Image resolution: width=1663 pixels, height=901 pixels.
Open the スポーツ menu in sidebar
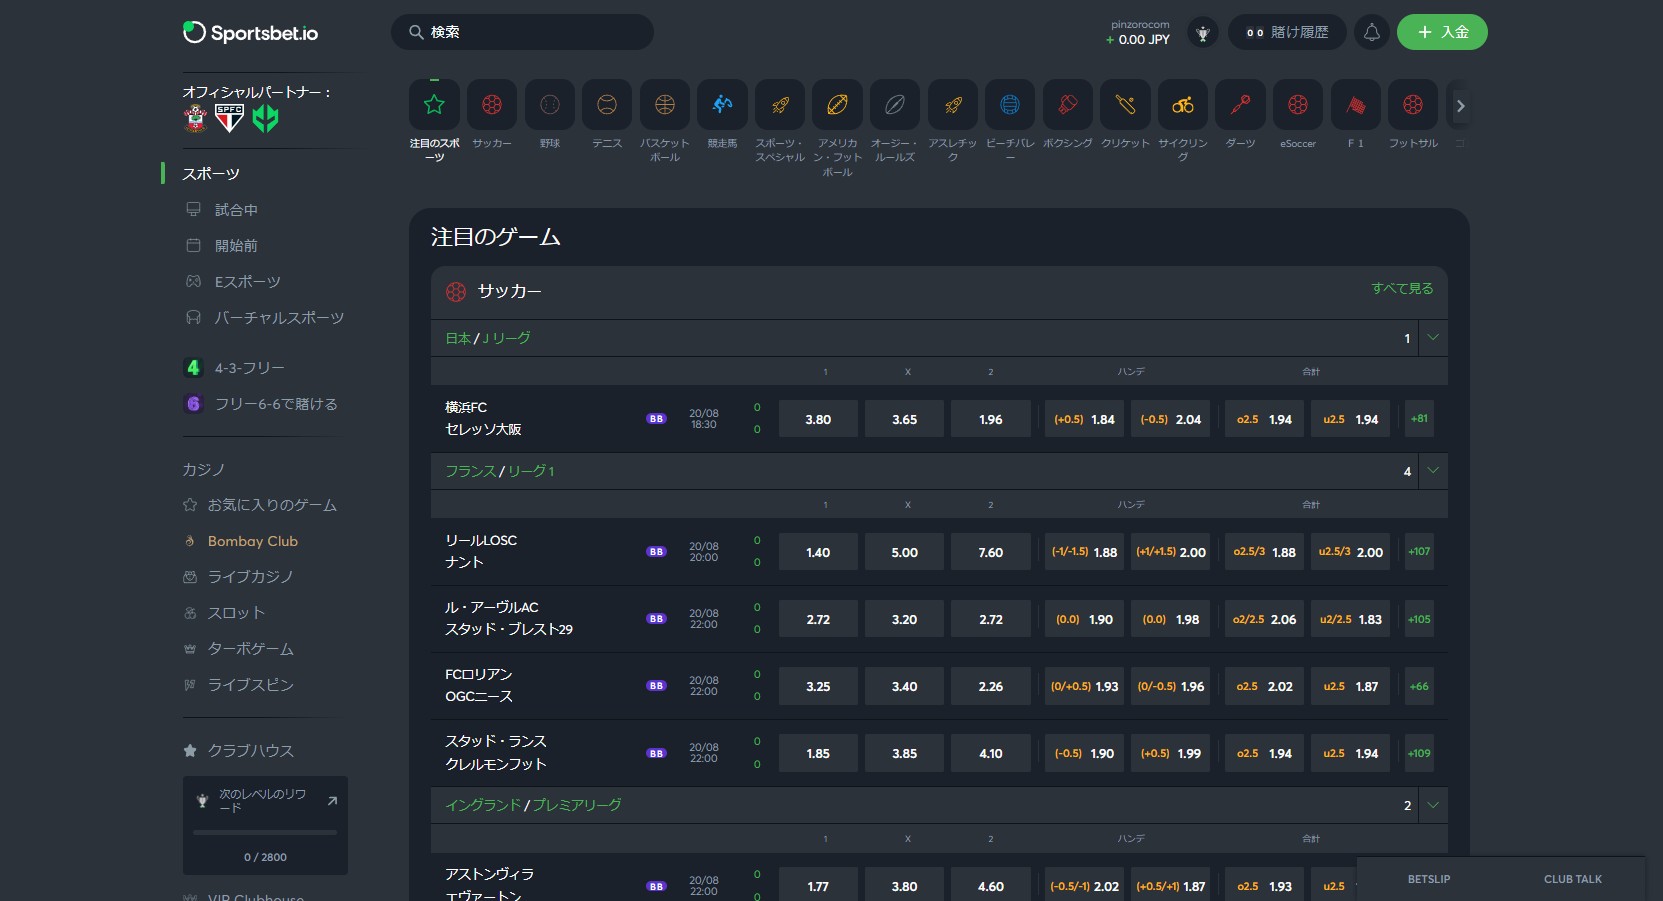coord(211,174)
